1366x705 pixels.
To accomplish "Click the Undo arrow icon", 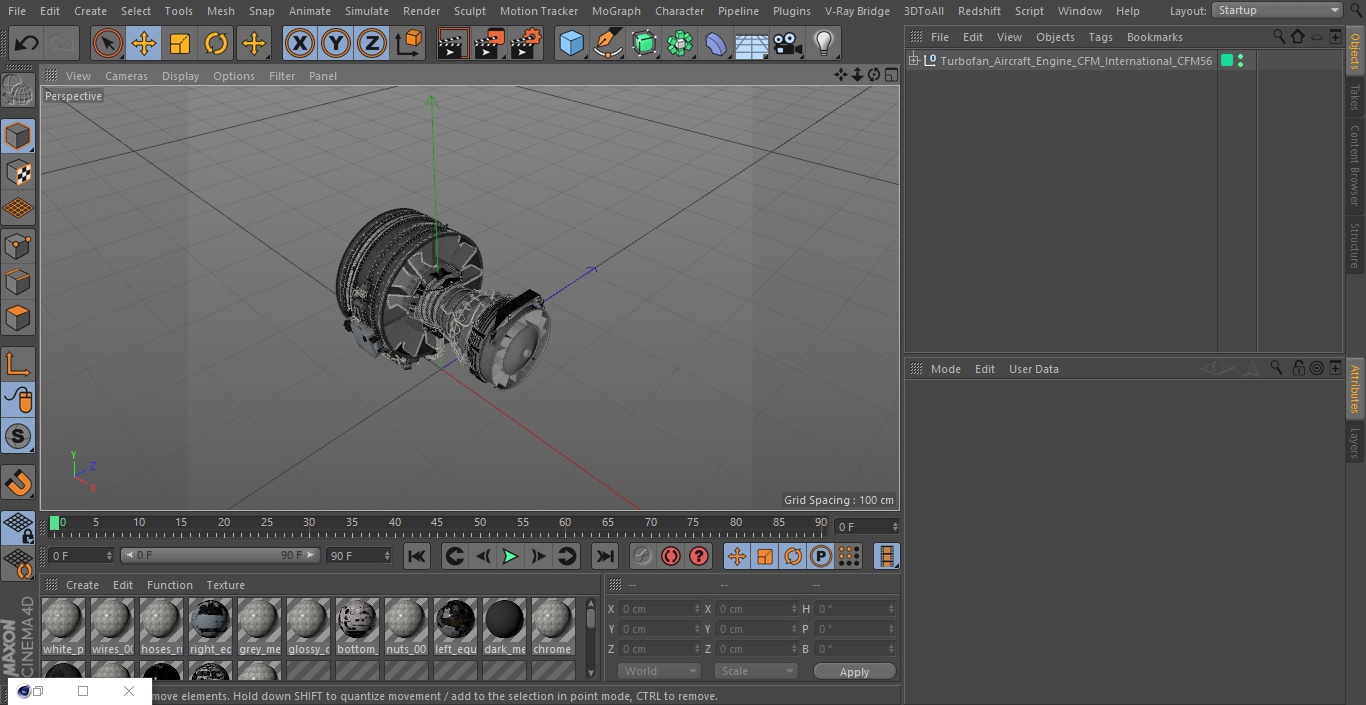I will (x=26, y=43).
